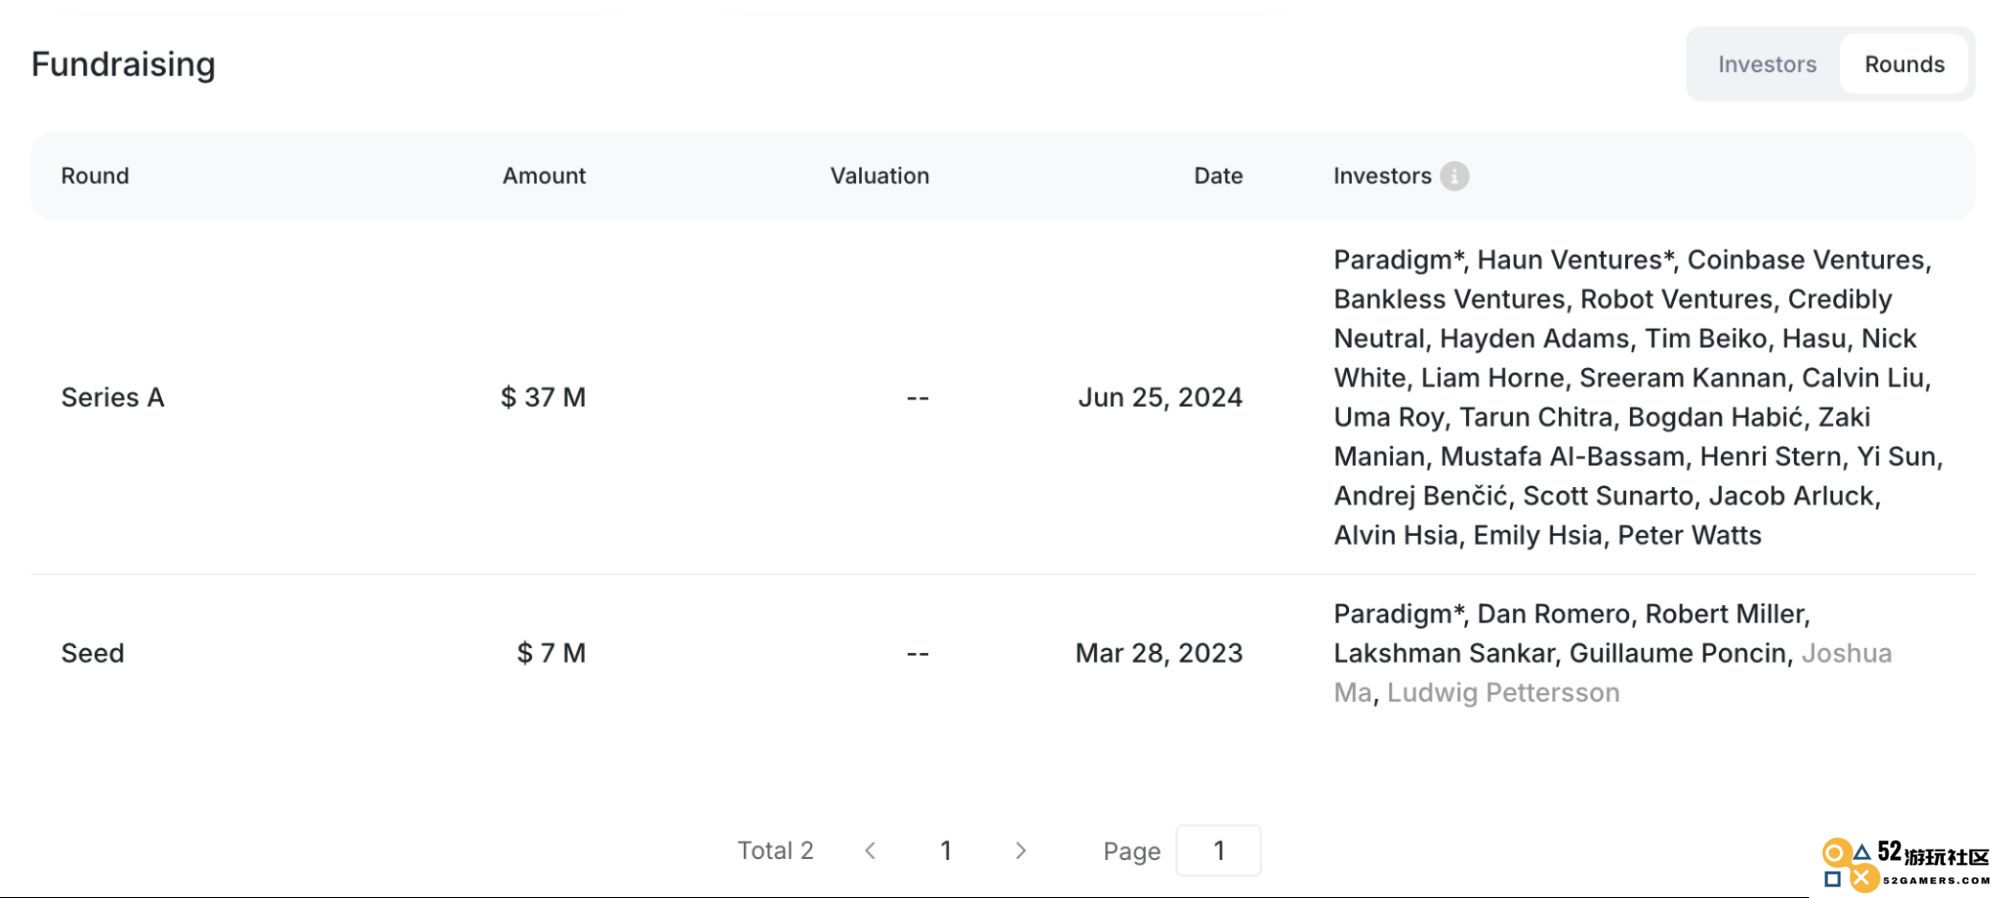1999x898 pixels.
Task: Click the Date column header
Action: pos(1218,176)
